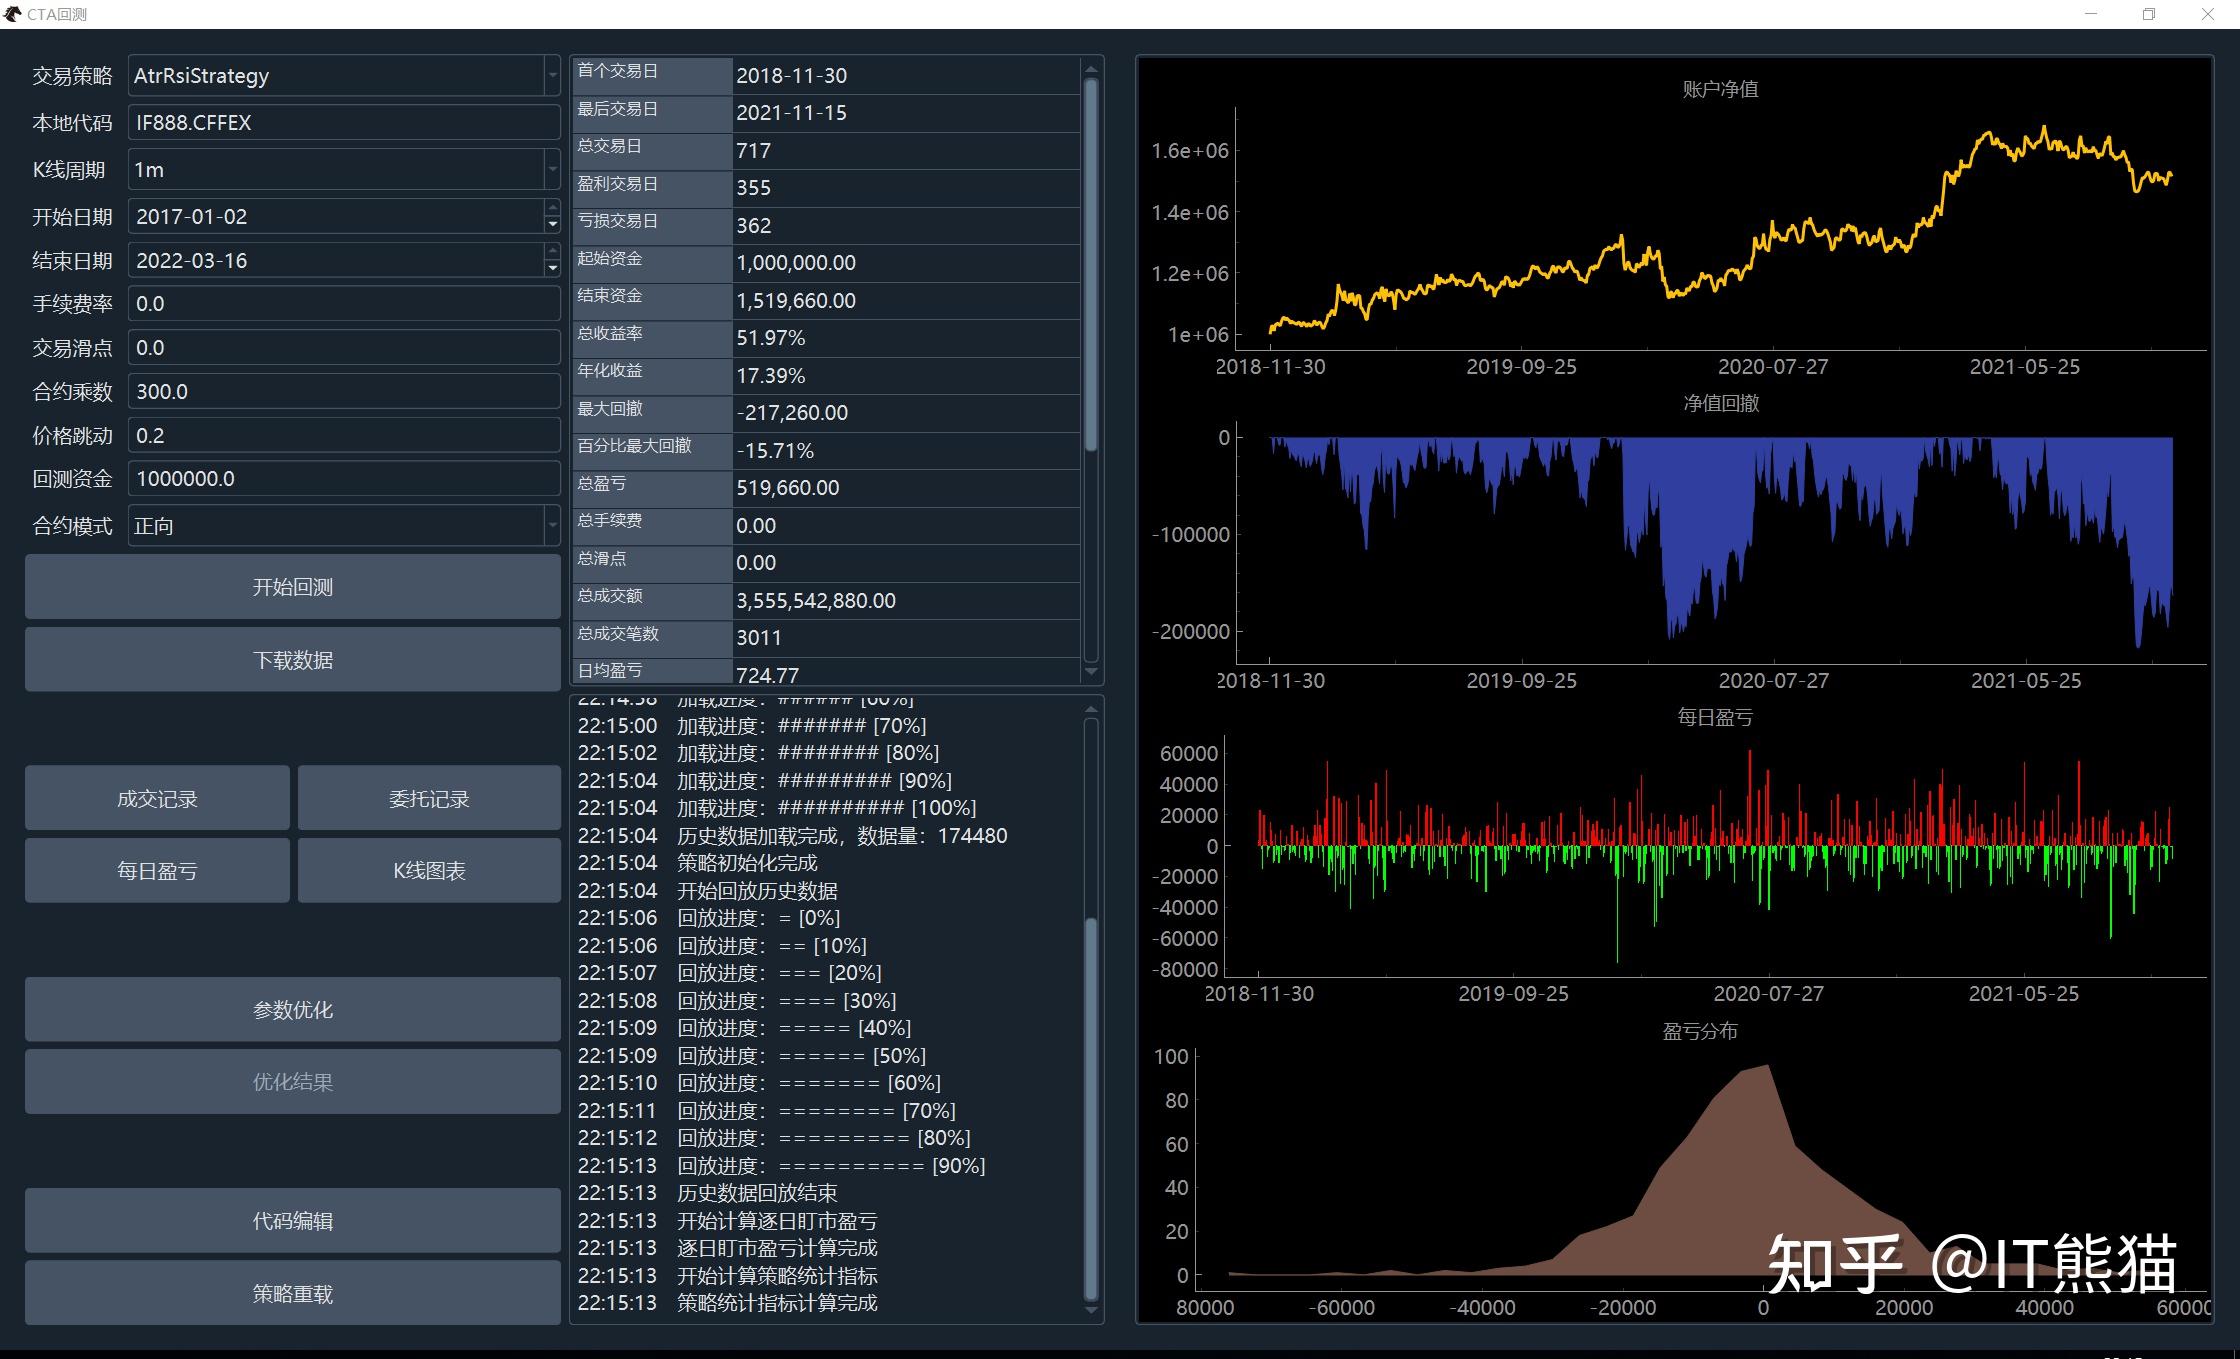Open the K线周期 interval dropdown

tap(552, 168)
